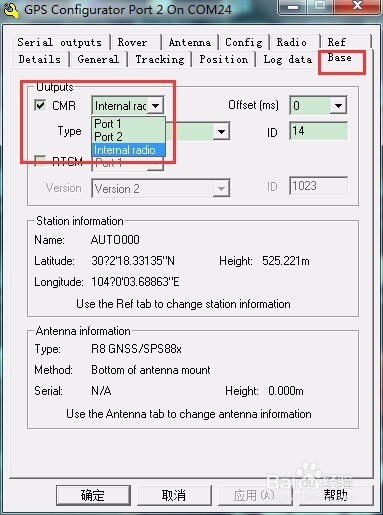Open the Radio tab
The height and width of the screenshot is (515, 383).
point(291,42)
